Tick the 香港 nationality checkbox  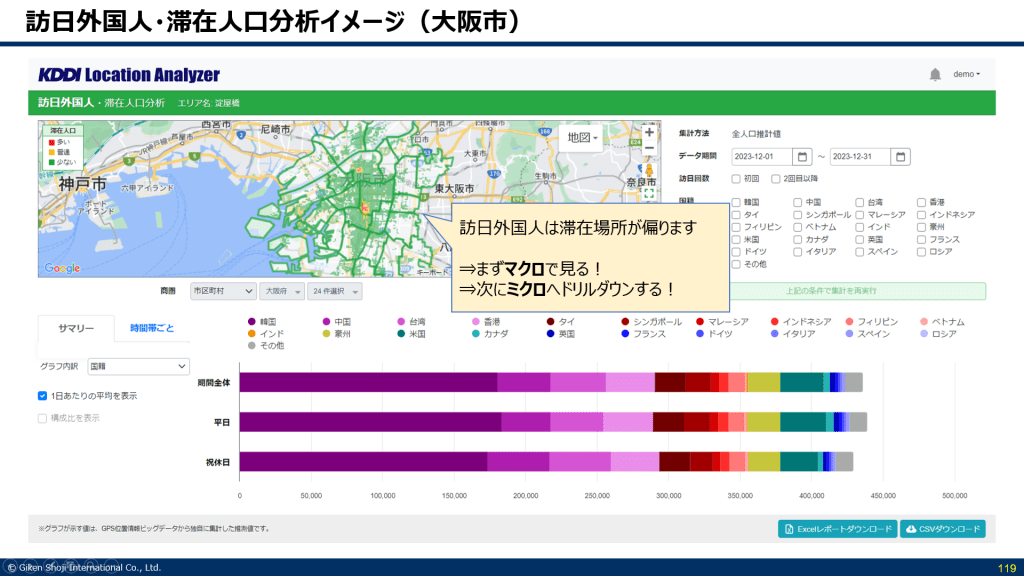click(921, 202)
